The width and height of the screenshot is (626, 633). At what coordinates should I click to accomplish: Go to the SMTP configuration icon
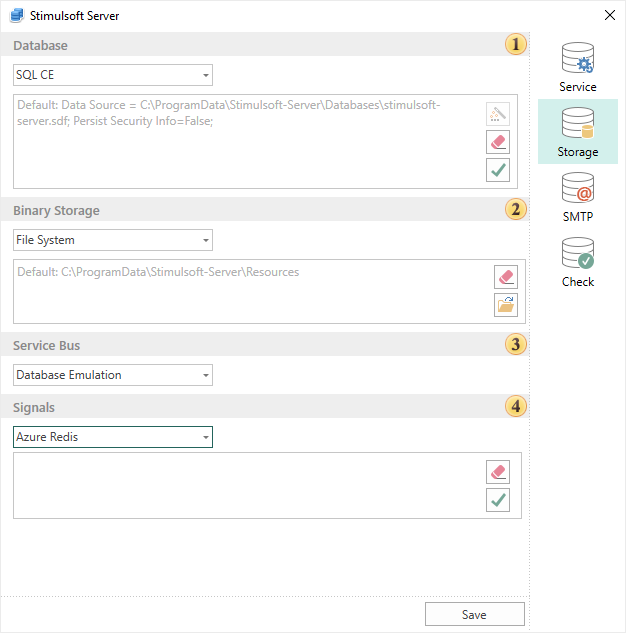[x=578, y=197]
